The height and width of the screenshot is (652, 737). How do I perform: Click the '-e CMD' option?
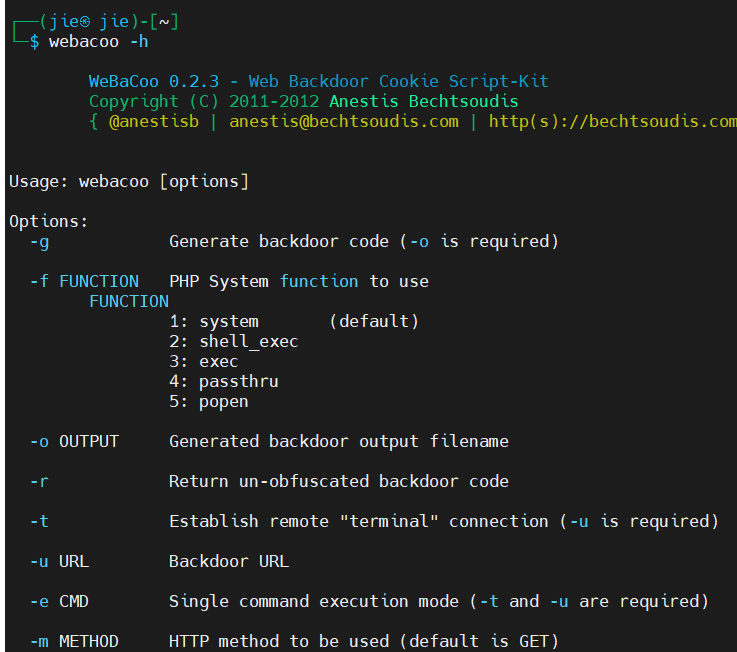[x=59, y=601]
